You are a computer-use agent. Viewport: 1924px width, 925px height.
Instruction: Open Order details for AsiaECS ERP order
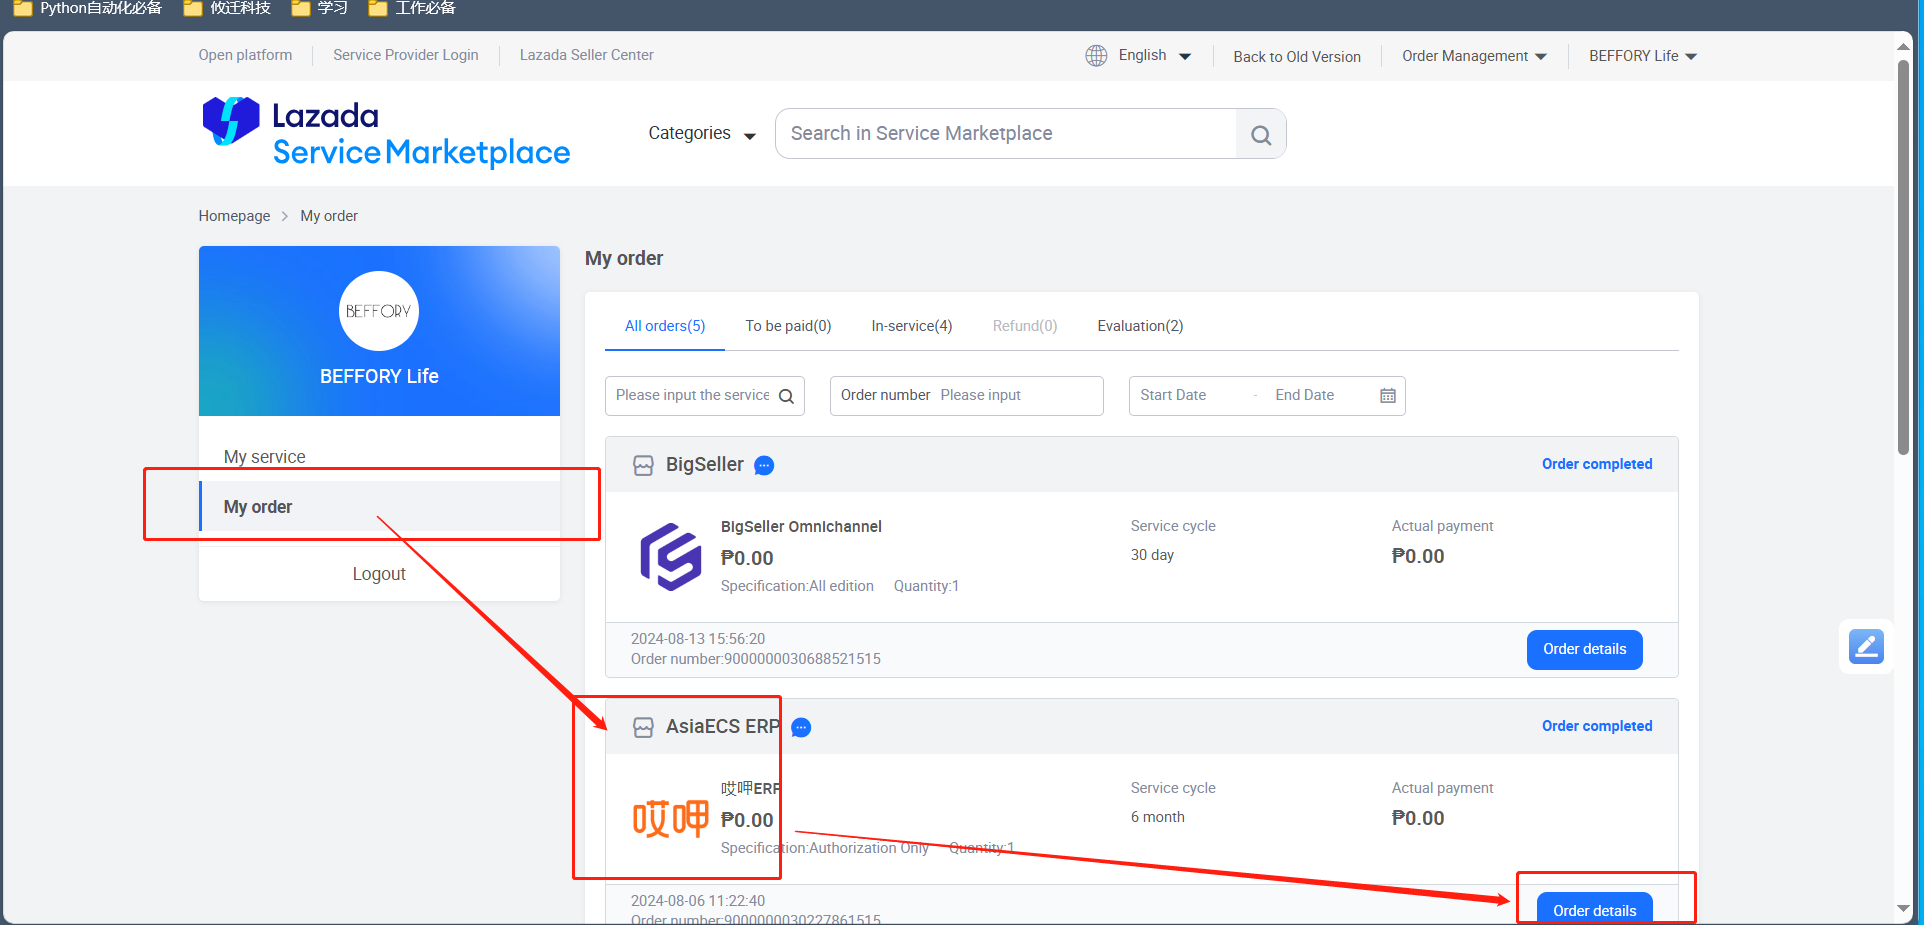pos(1594,908)
